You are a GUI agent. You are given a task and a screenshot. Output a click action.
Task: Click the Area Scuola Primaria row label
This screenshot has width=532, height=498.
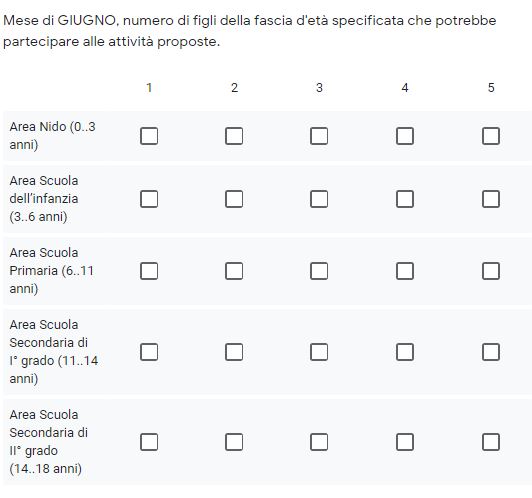click(x=52, y=271)
